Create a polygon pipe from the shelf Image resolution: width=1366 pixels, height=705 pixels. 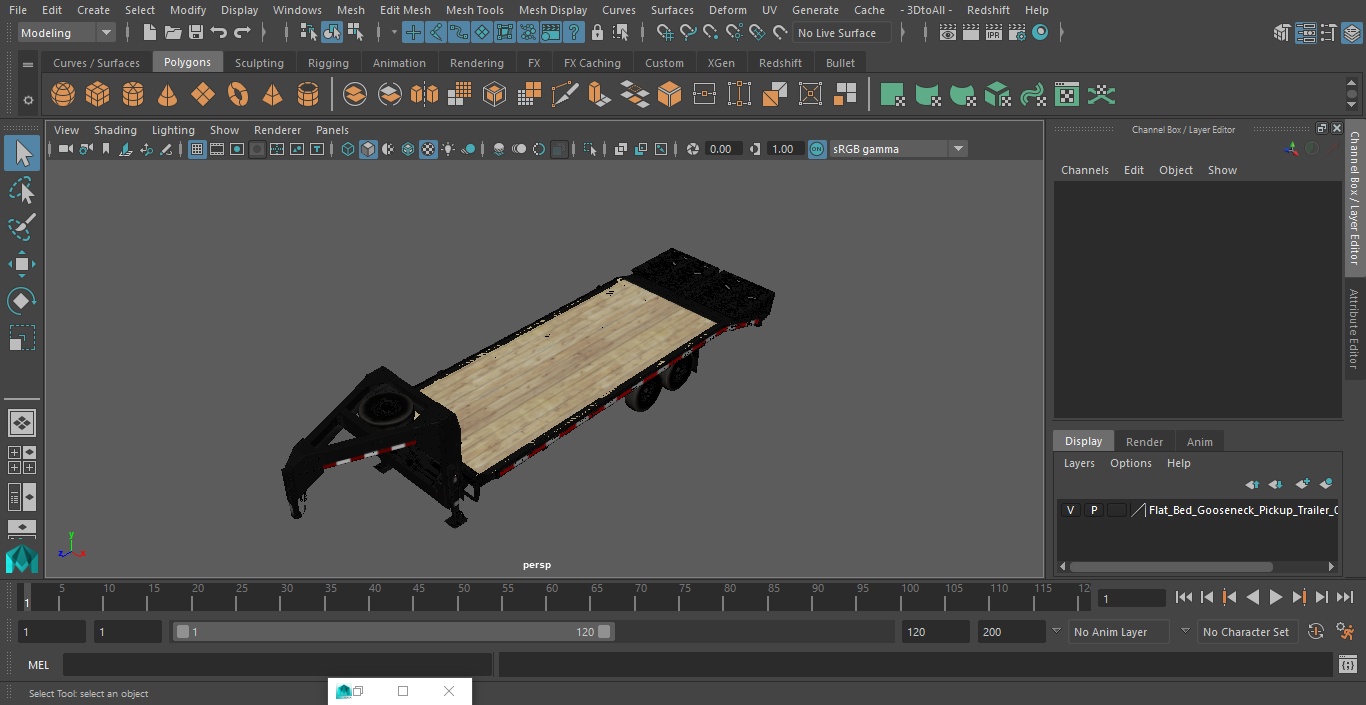[308, 95]
